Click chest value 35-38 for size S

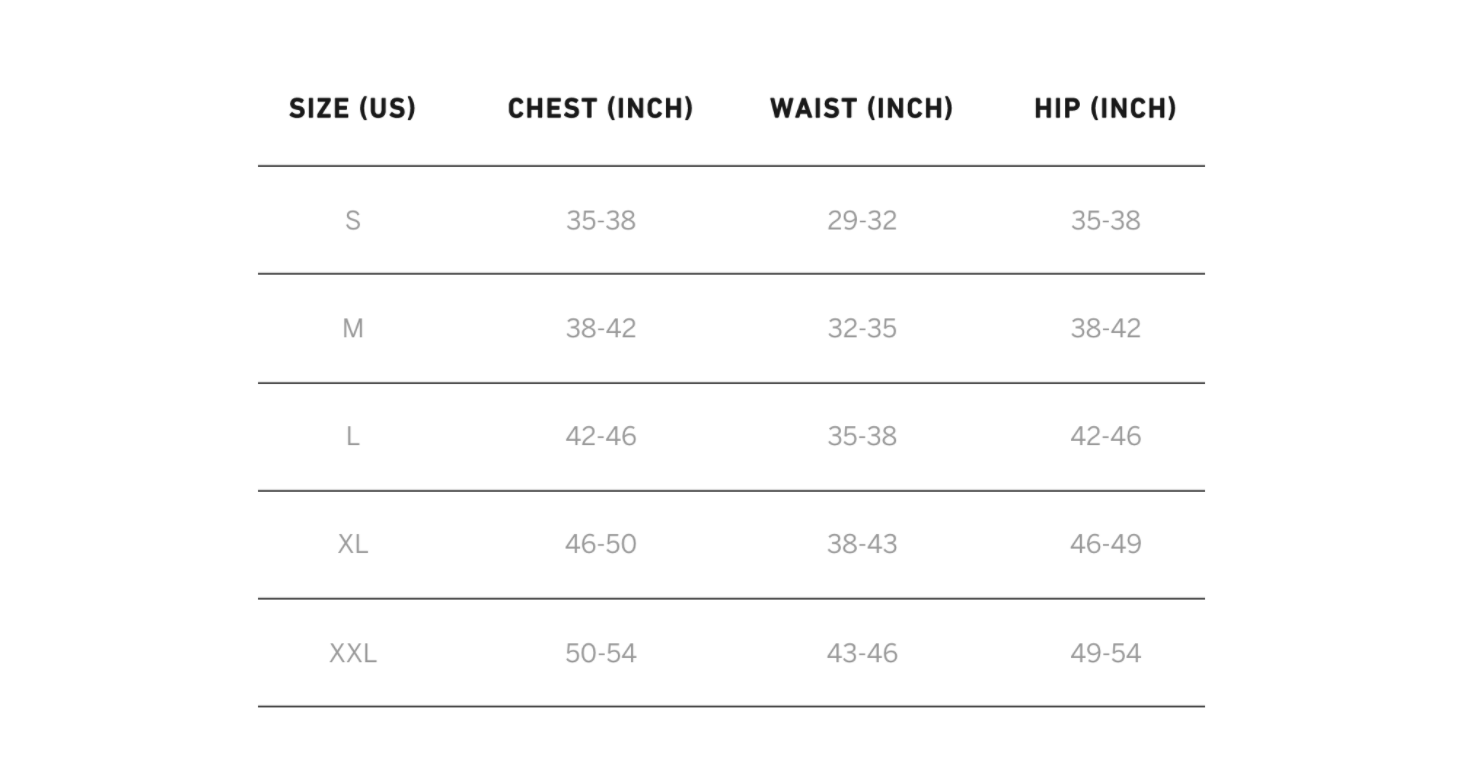click(x=600, y=220)
